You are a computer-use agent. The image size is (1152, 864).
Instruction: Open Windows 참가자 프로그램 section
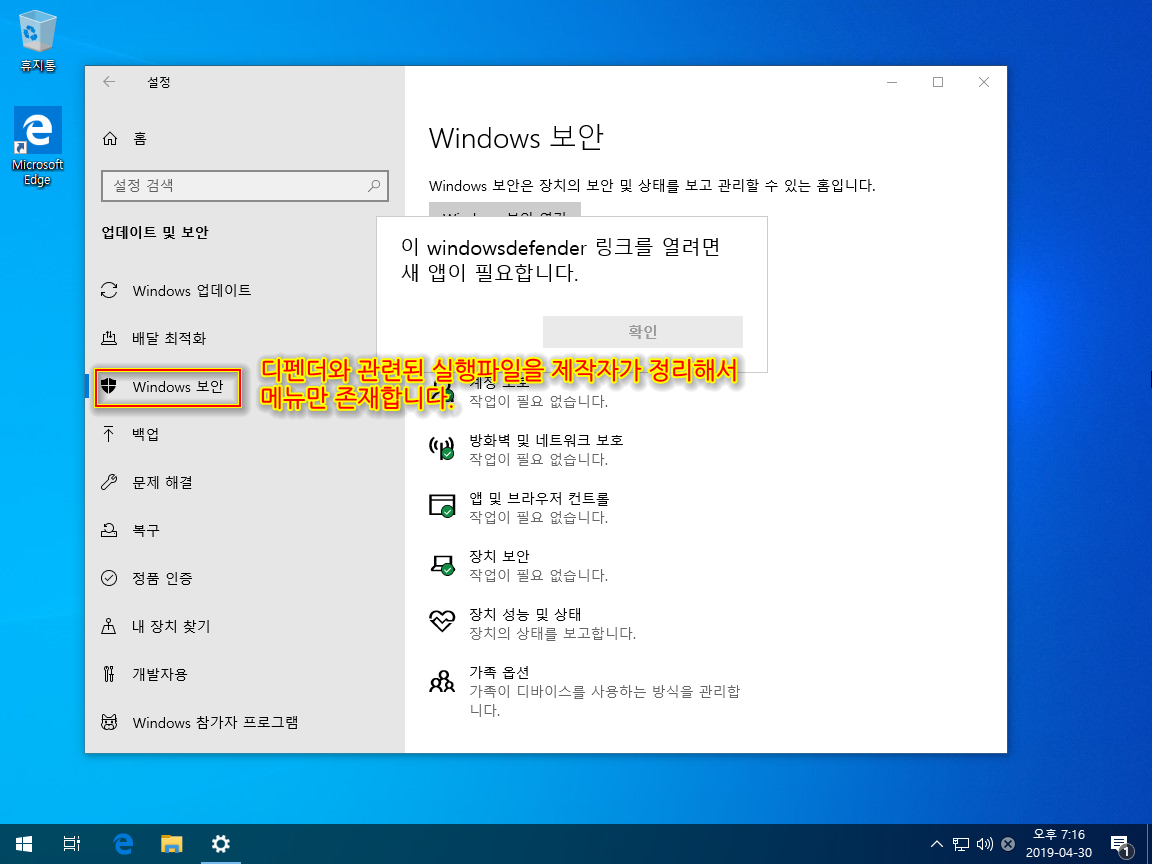click(x=245, y=722)
